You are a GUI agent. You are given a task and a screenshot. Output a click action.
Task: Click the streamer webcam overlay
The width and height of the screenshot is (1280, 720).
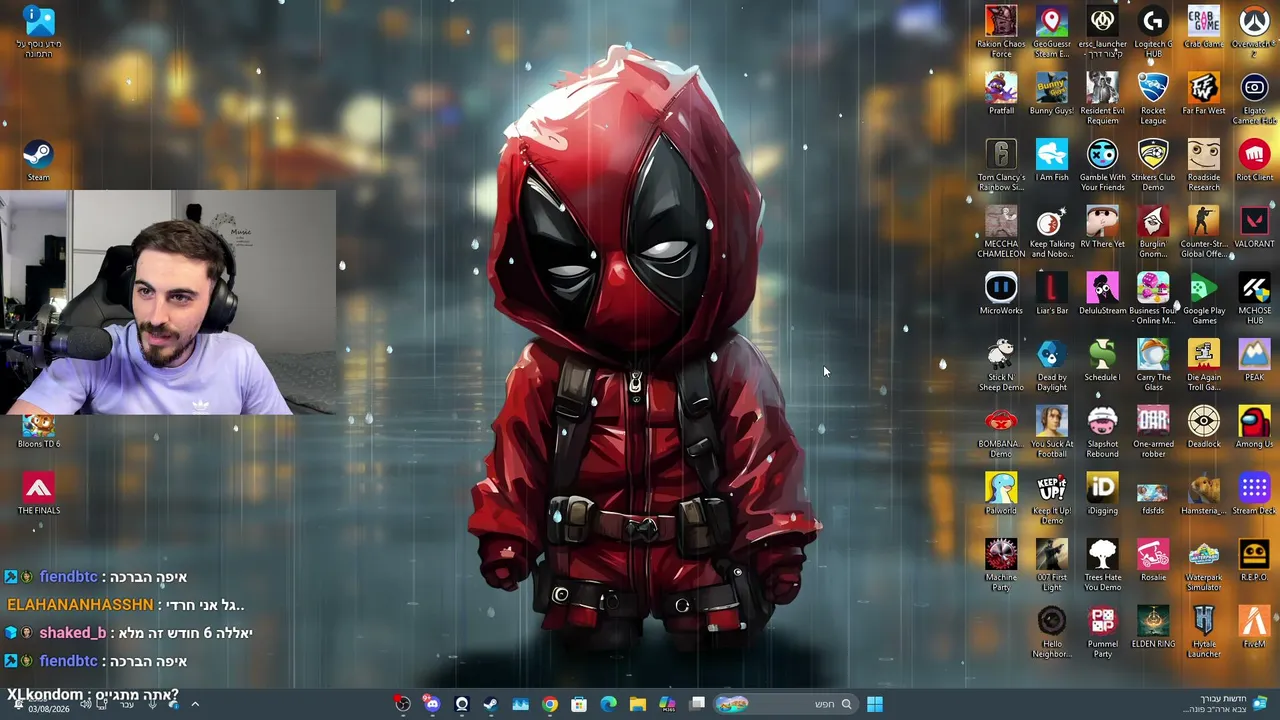coord(168,302)
